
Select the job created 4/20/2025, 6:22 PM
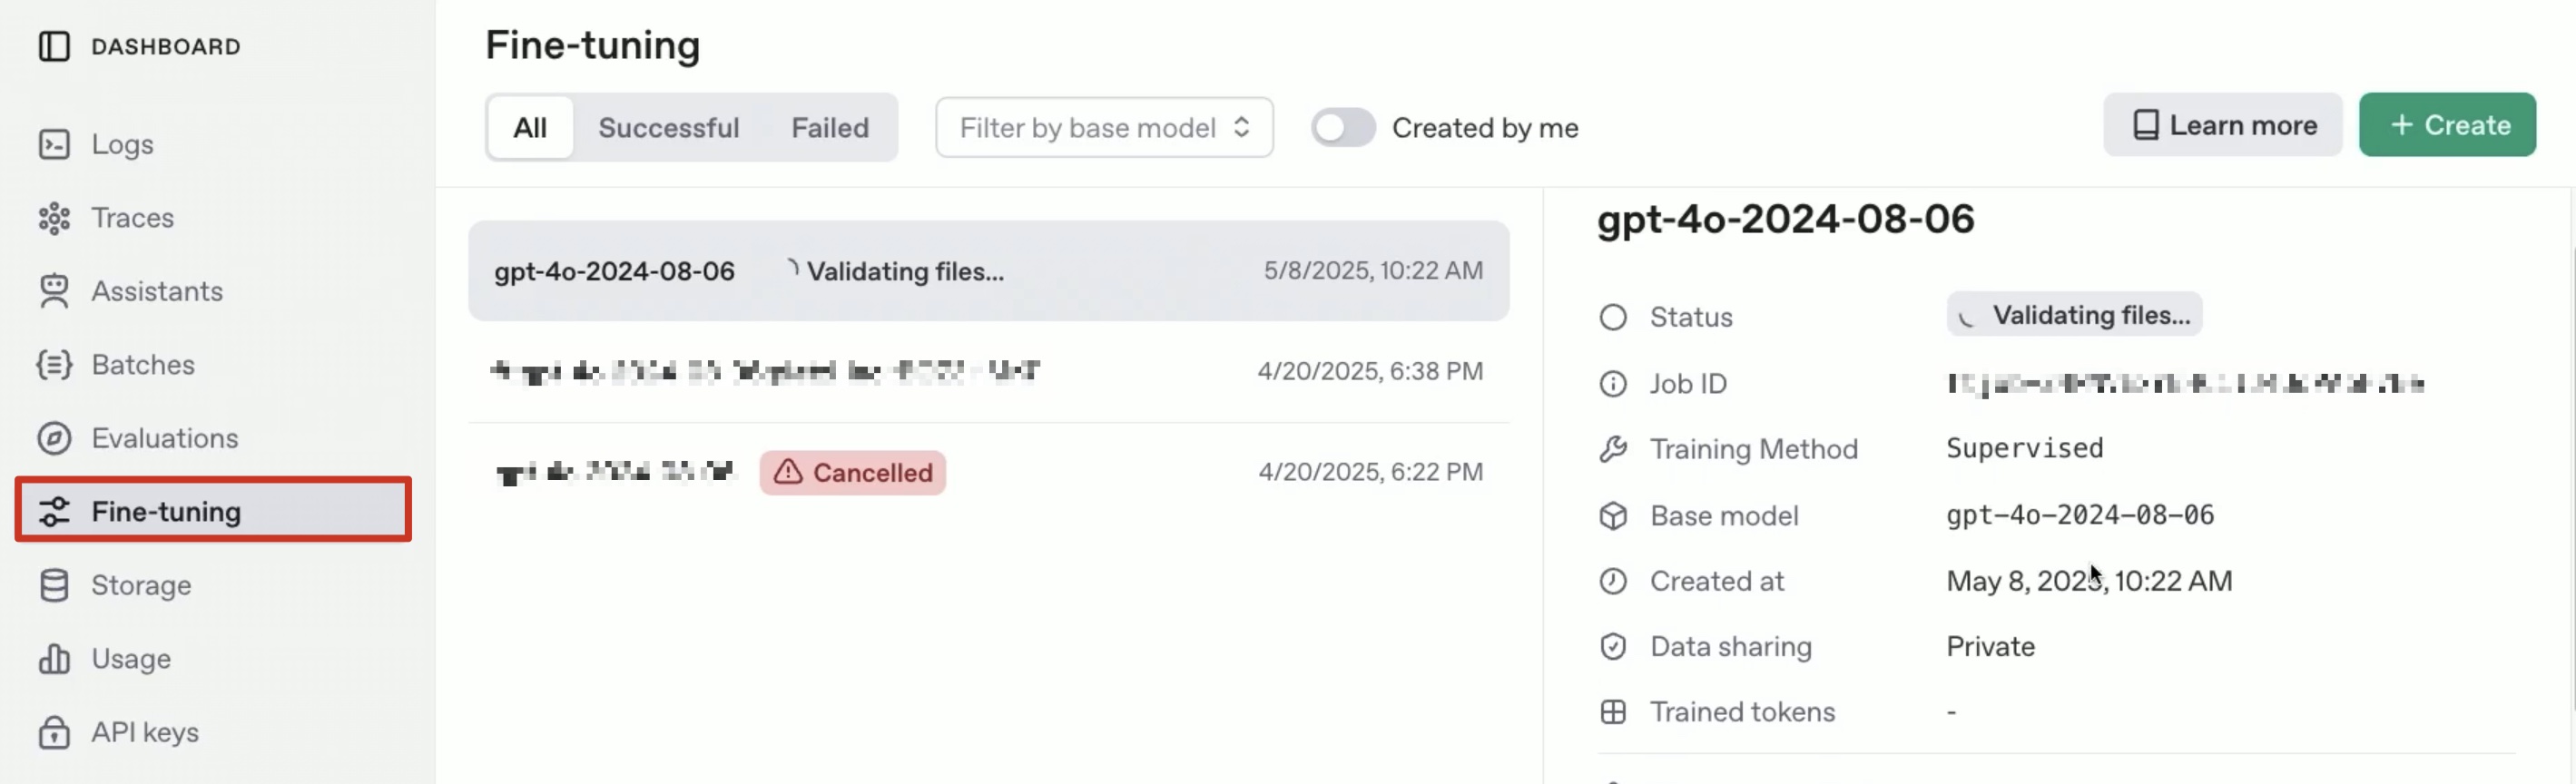coord(989,472)
